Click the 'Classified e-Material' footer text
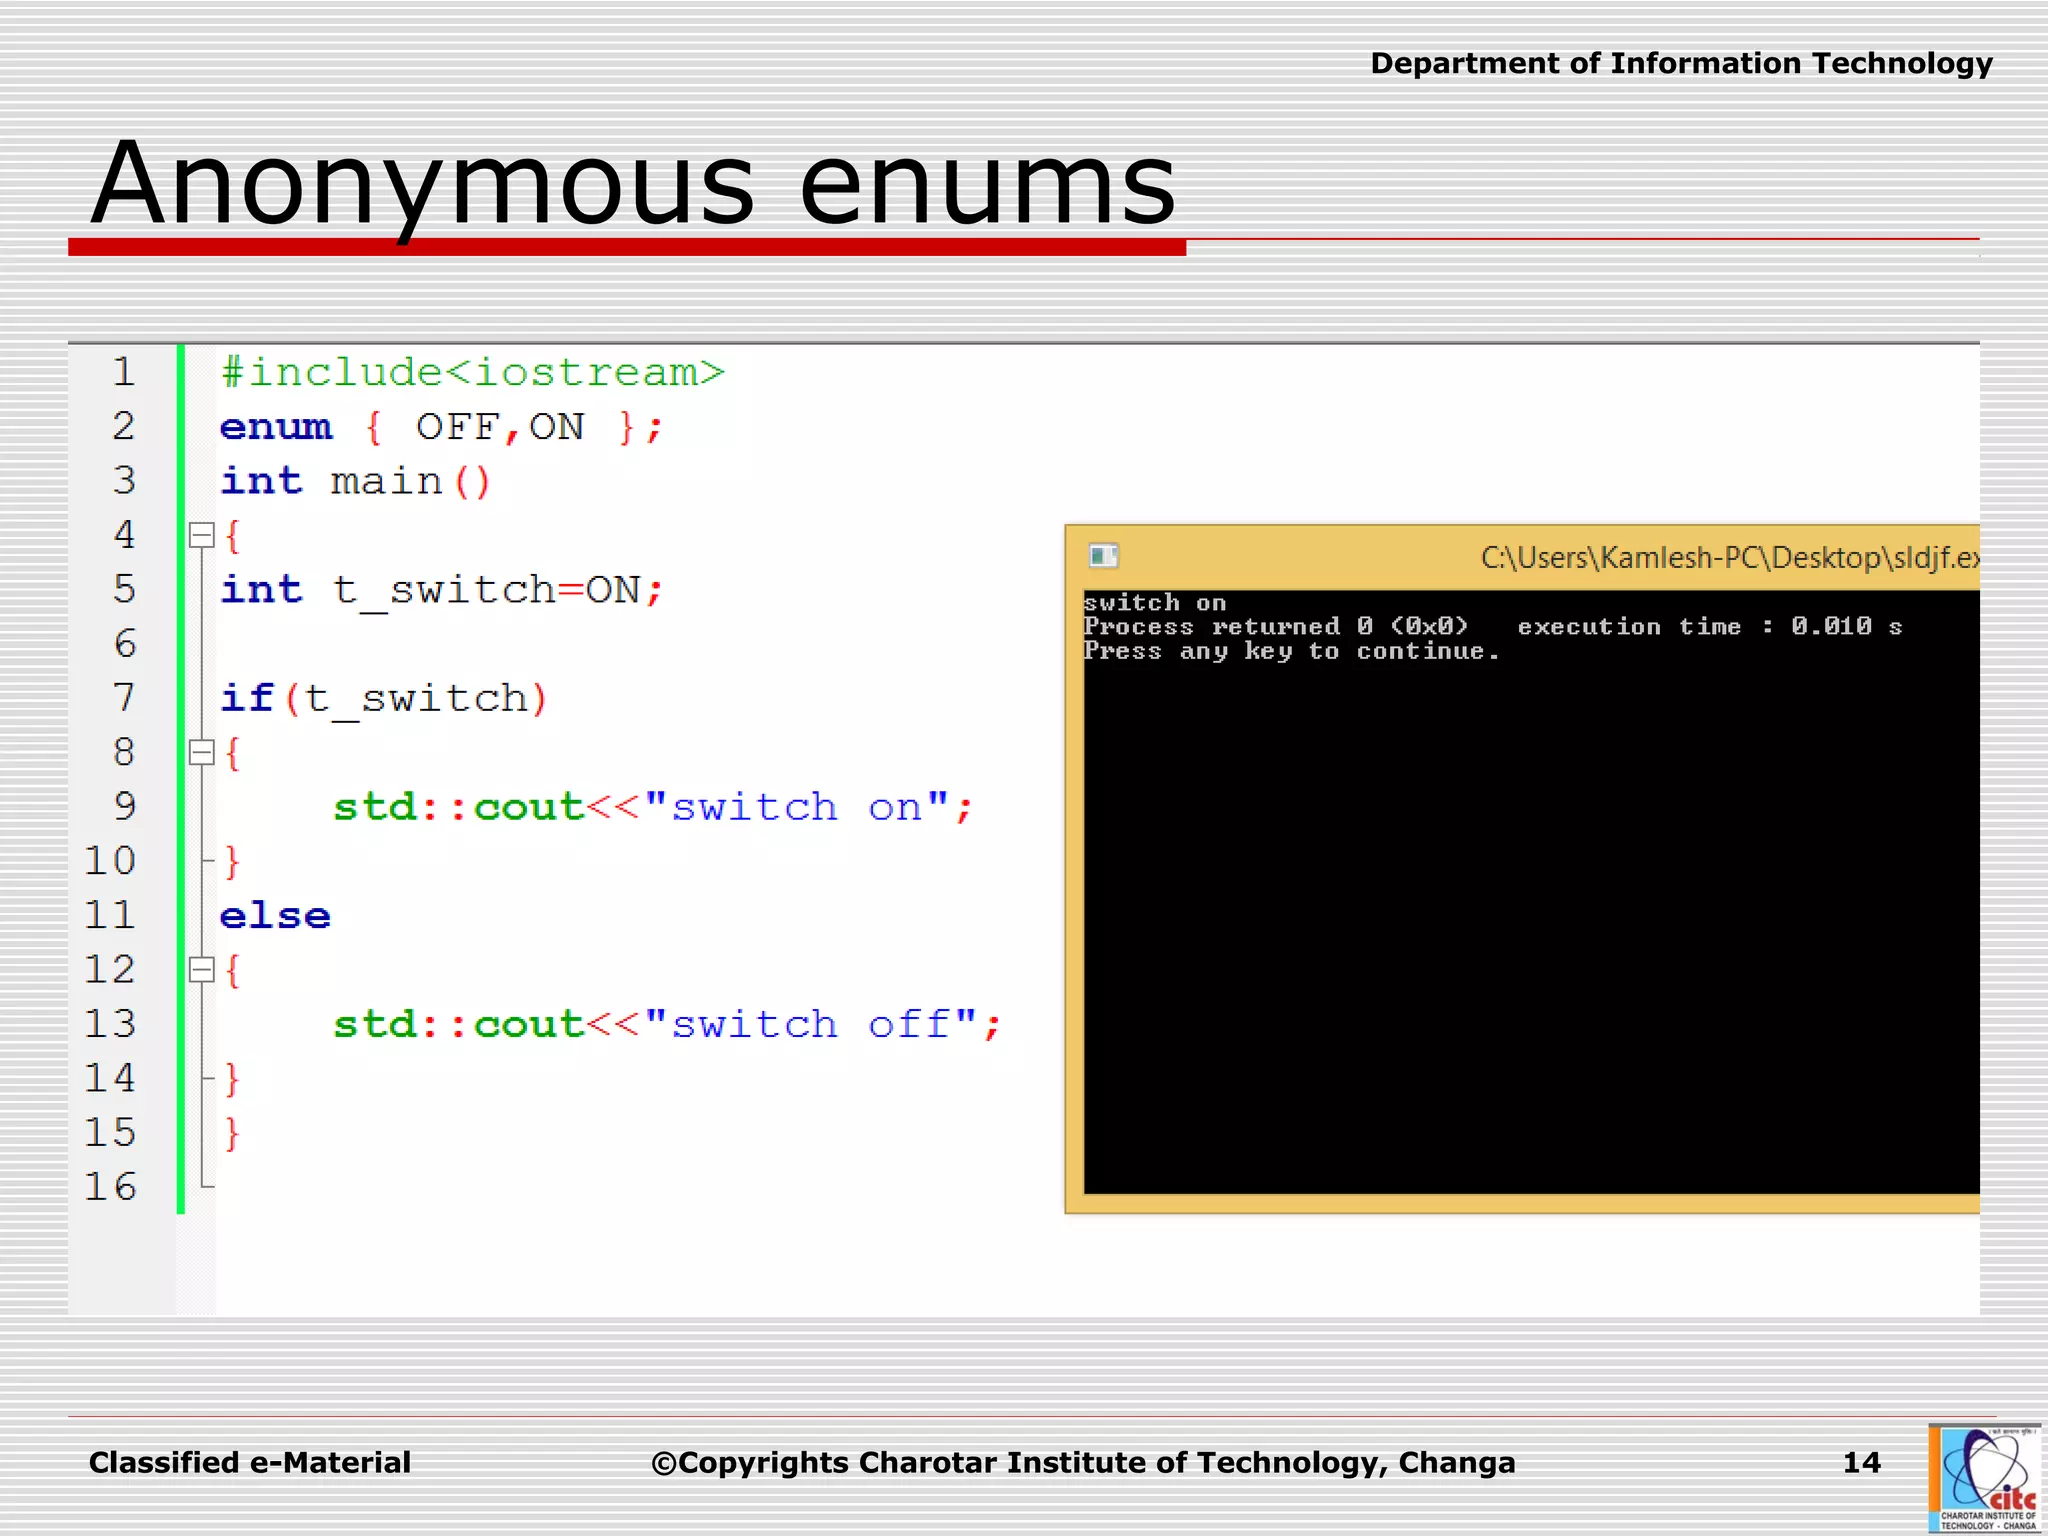This screenshot has height=1536, width=2048. point(250,1463)
